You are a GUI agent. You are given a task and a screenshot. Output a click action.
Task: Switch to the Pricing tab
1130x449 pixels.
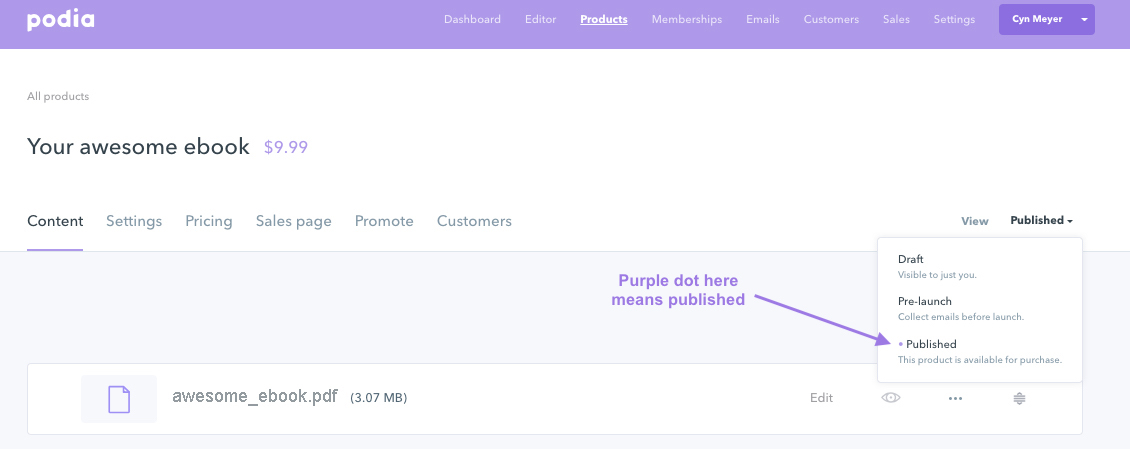pyautogui.click(x=209, y=221)
